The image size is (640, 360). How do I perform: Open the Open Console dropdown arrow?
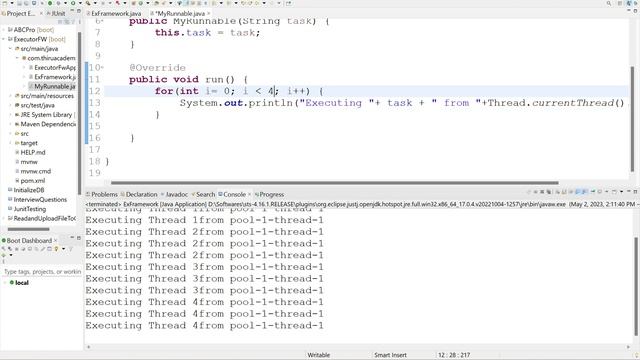click(x=621, y=191)
